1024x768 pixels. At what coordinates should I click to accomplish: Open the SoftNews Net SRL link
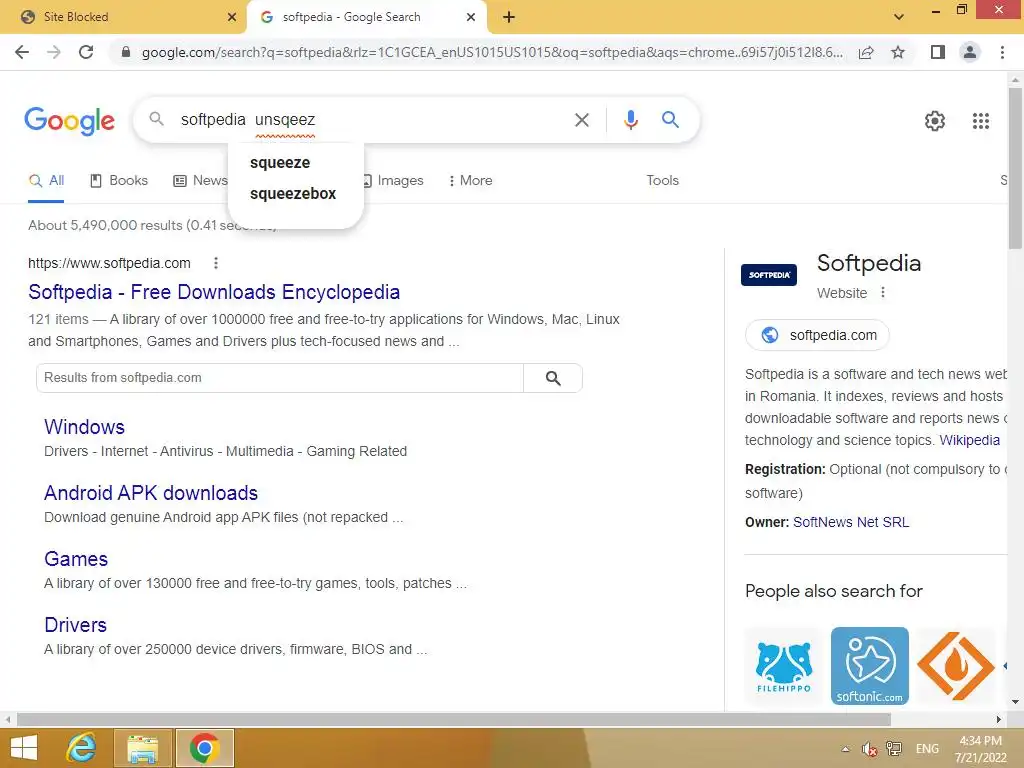pos(851,522)
